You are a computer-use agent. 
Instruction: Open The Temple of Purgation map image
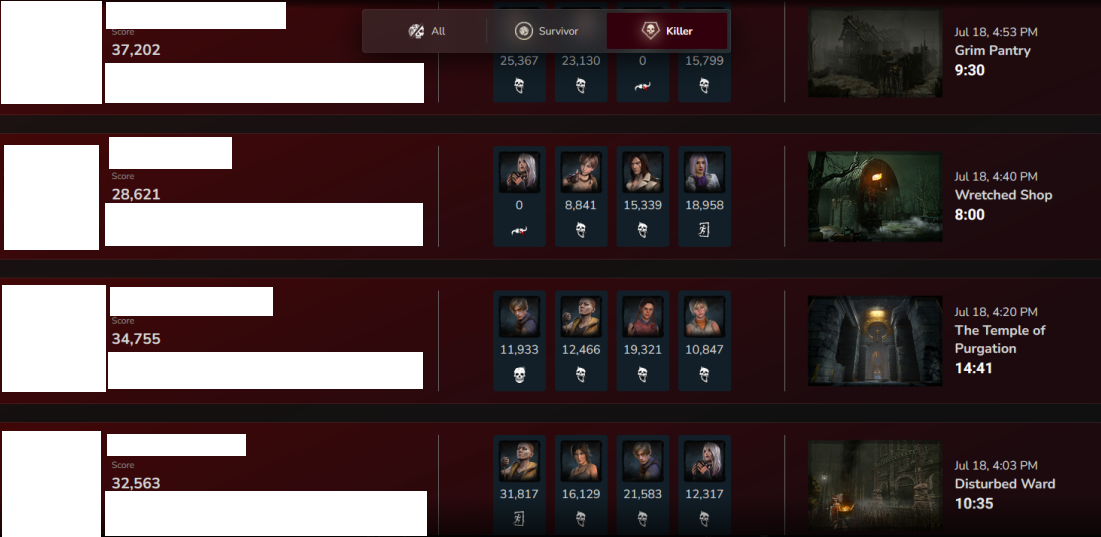click(x=875, y=340)
